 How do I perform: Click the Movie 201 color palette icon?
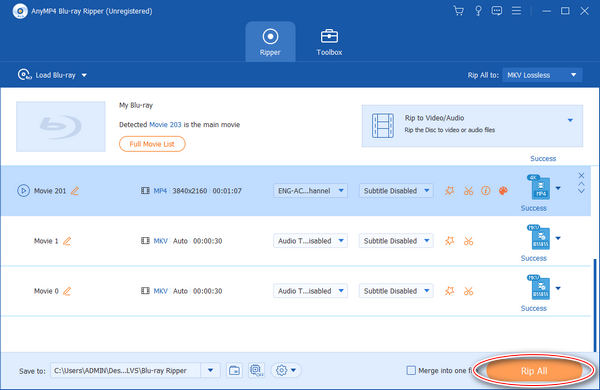503,191
